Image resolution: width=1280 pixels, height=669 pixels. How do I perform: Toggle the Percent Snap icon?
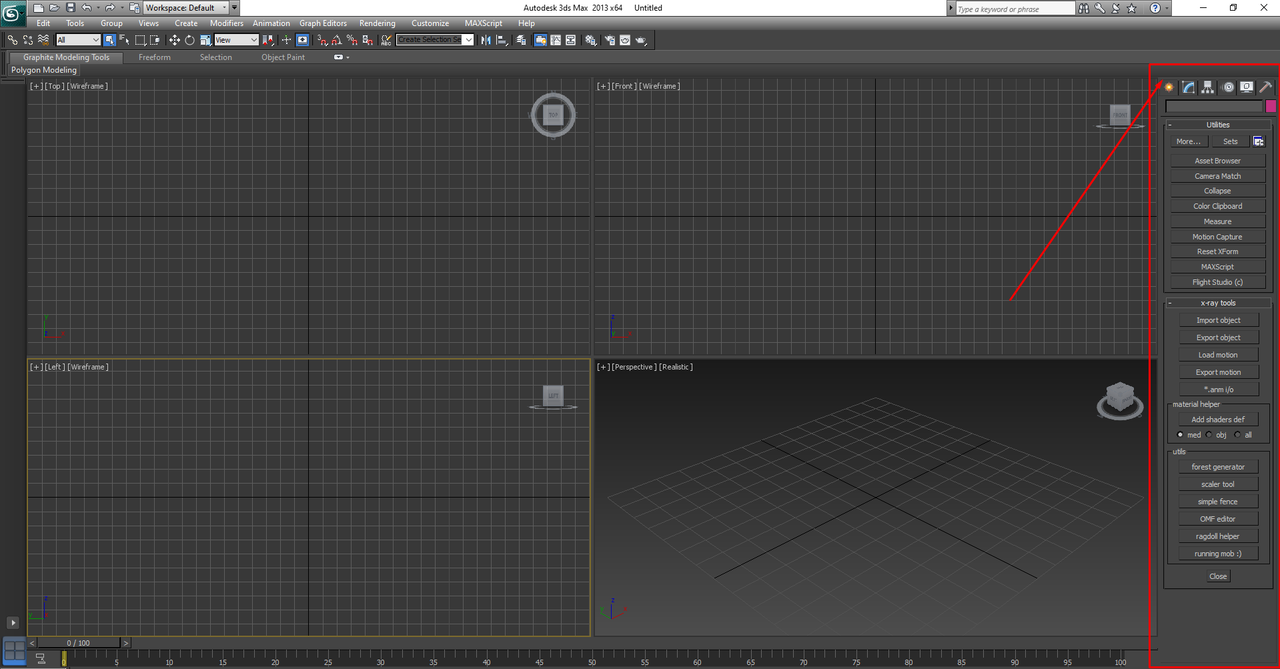[352, 40]
